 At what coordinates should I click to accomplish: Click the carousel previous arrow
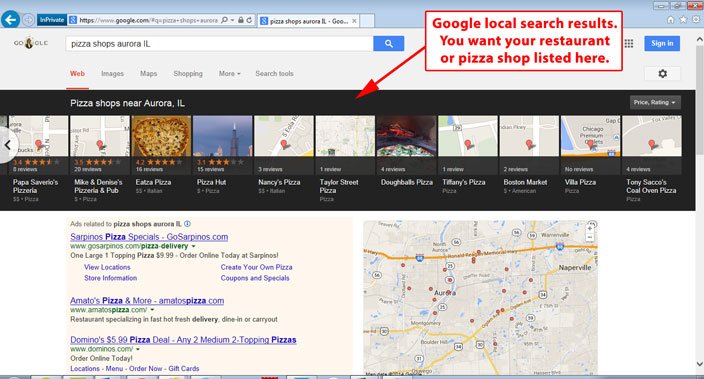coord(8,145)
